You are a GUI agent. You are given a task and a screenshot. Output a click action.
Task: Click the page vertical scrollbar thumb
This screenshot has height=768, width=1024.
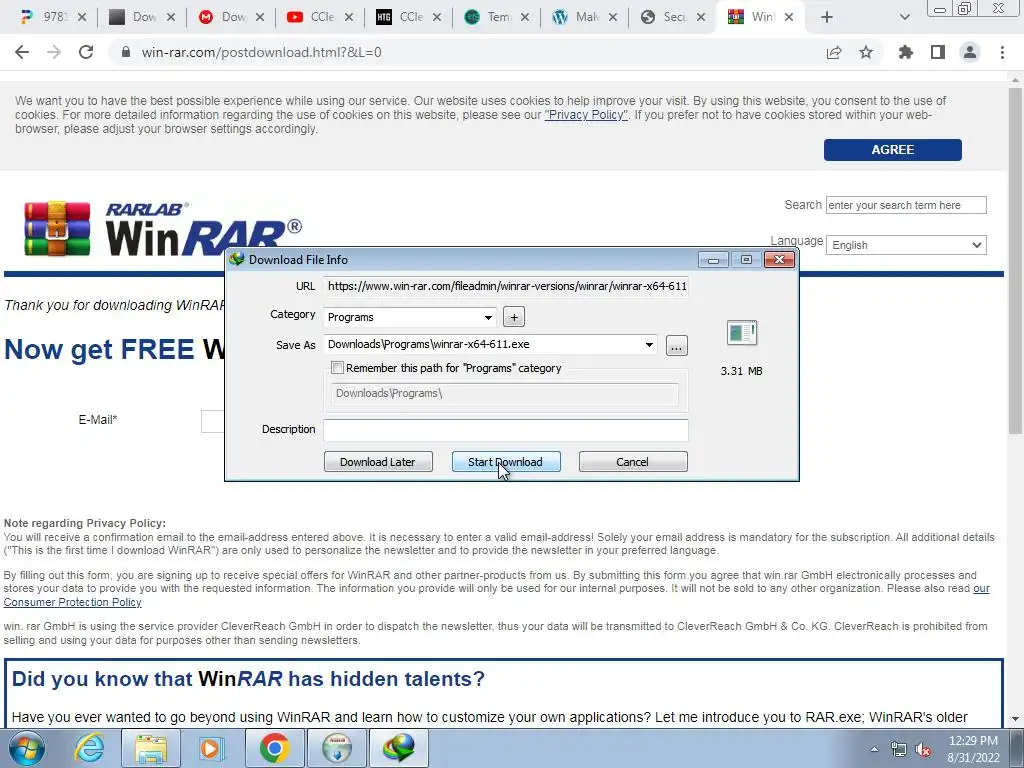pyautogui.click(x=1015, y=260)
